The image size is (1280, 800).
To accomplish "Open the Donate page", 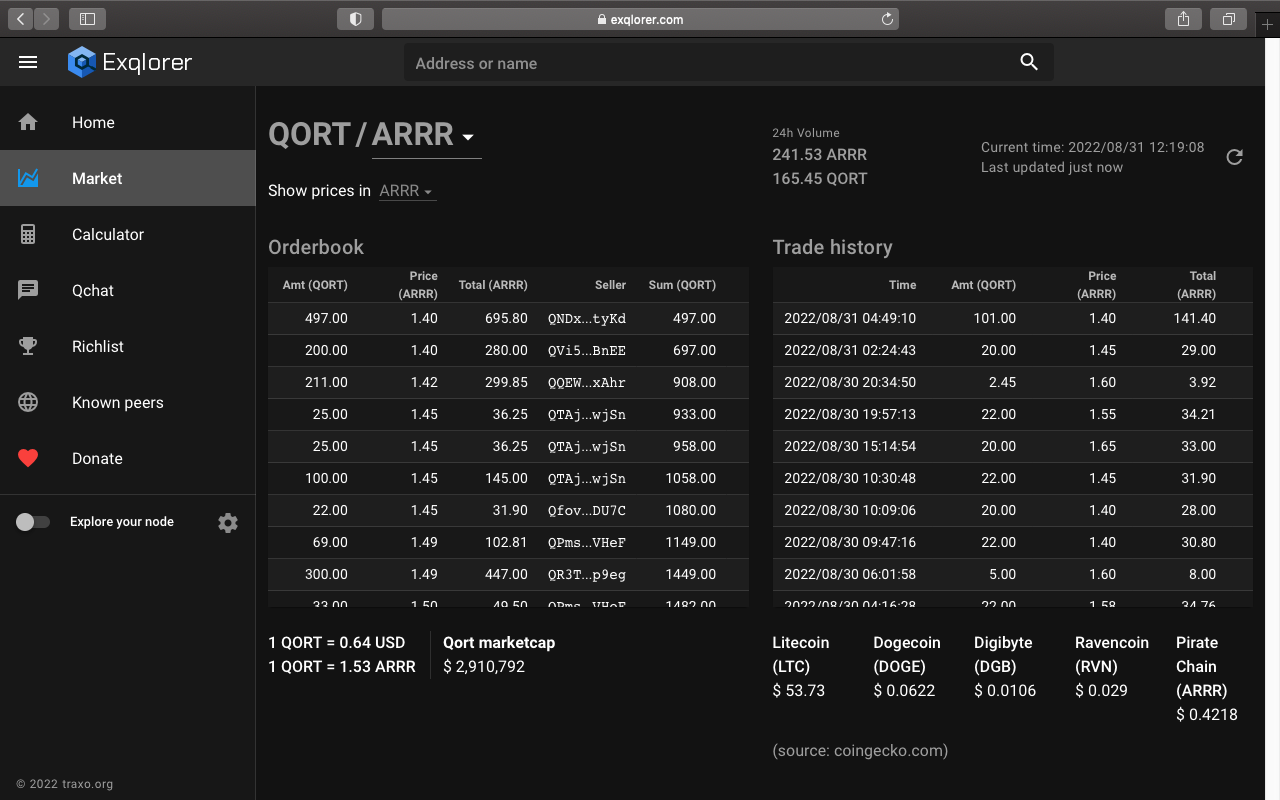I will (x=128, y=458).
